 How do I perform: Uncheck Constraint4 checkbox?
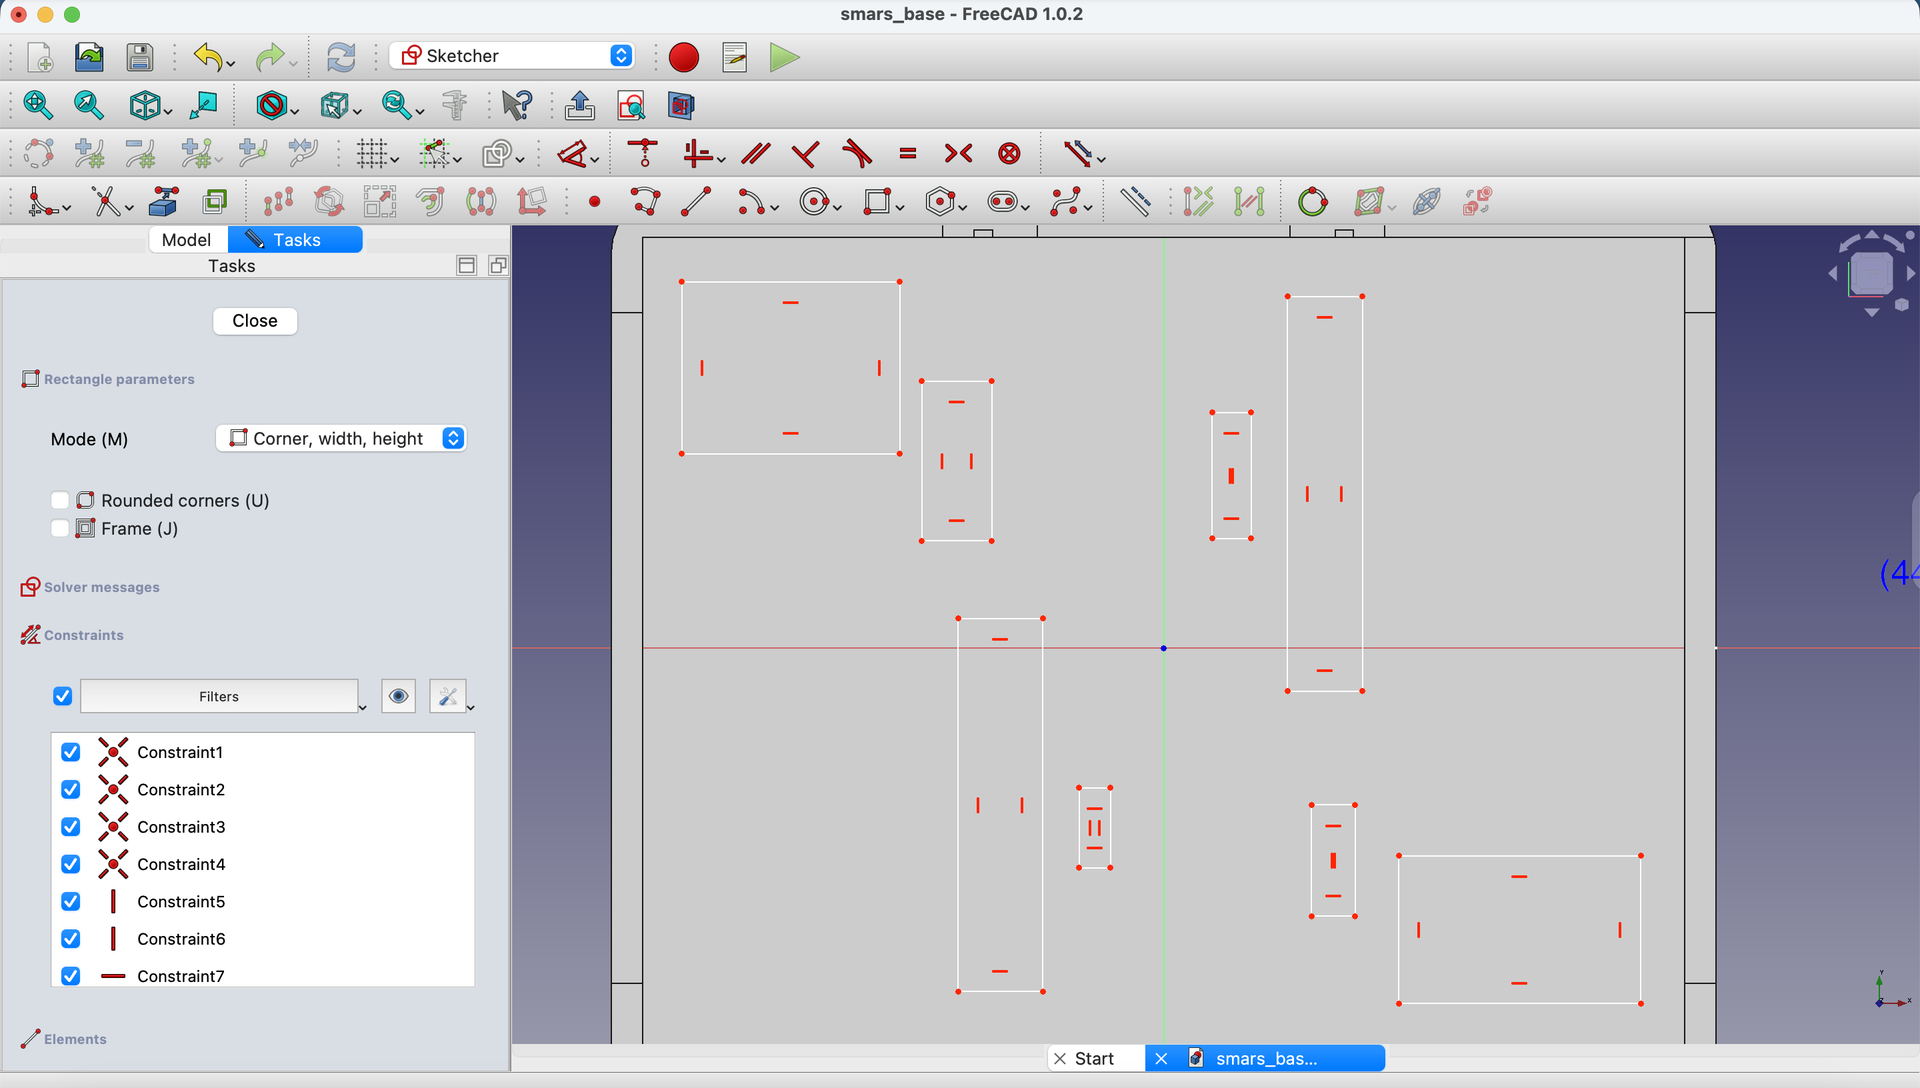tap(70, 864)
